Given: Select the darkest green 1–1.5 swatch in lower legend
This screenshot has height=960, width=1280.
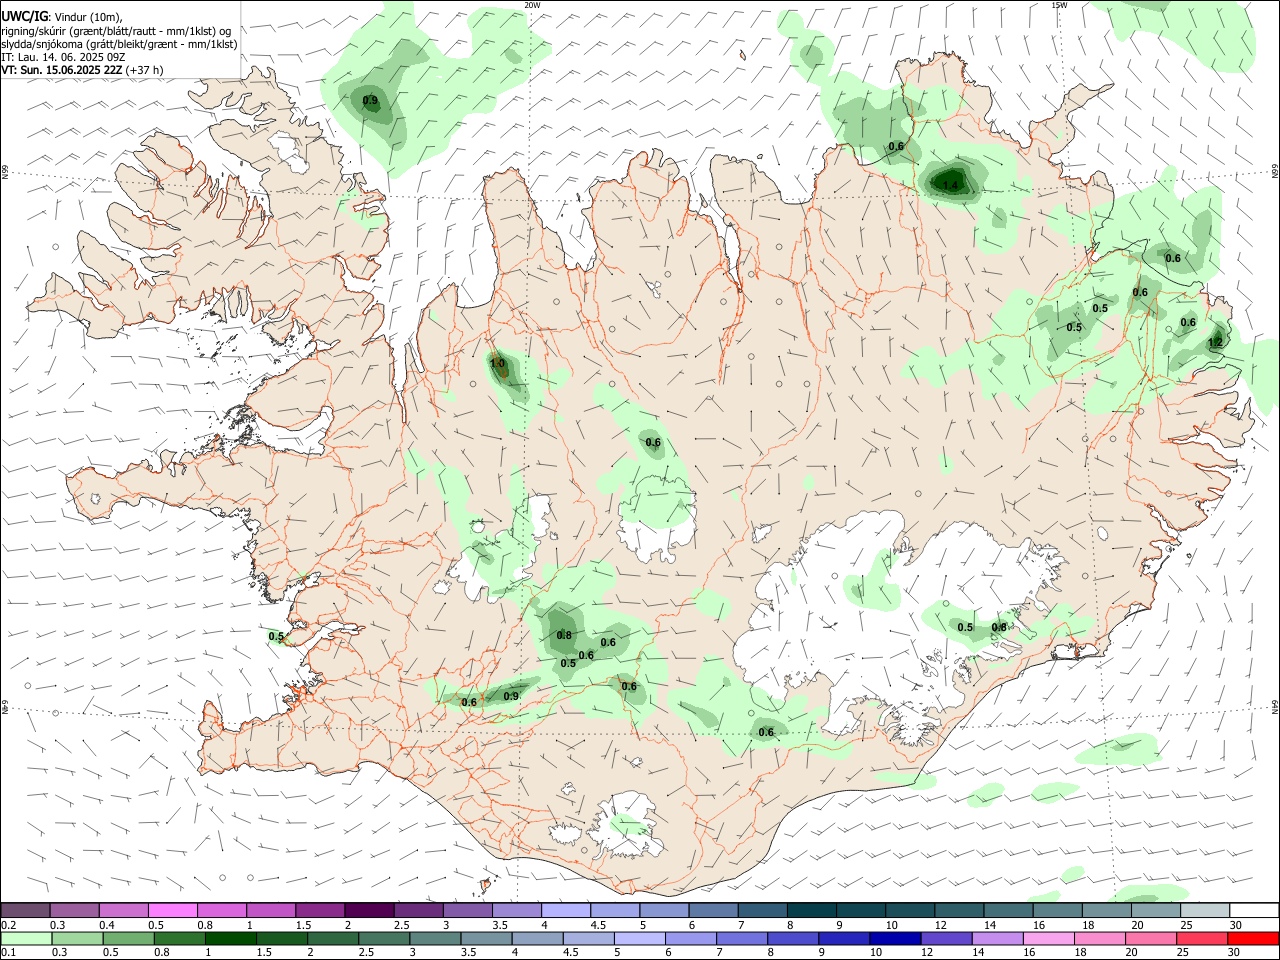Looking at the screenshot, I should point(230,938).
